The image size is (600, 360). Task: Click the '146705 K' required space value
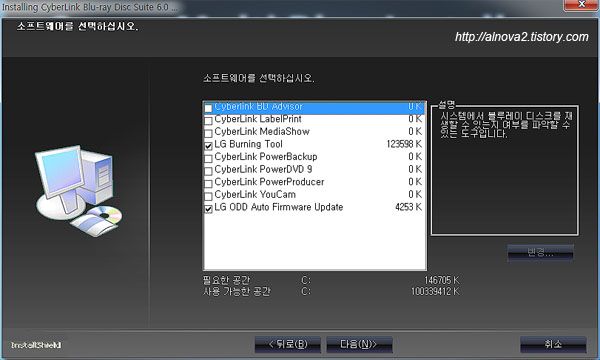coord(442,280)
